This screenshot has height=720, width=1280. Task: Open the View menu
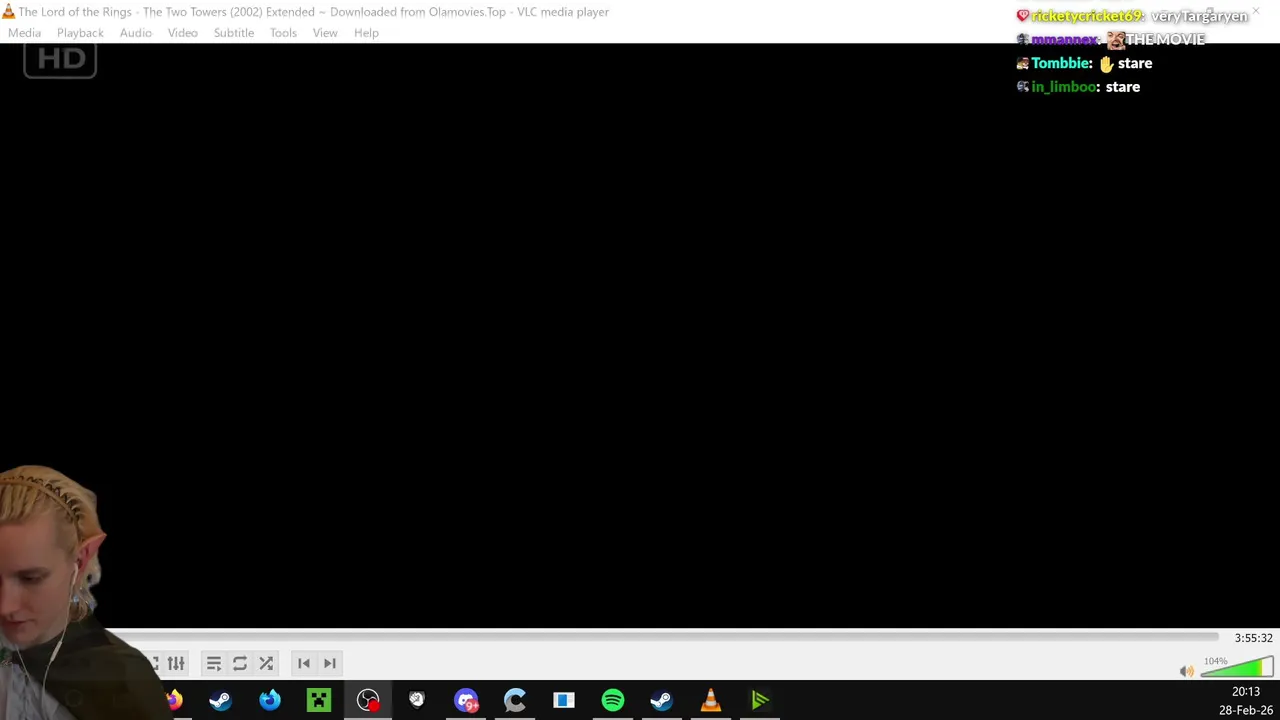(325, 33)
